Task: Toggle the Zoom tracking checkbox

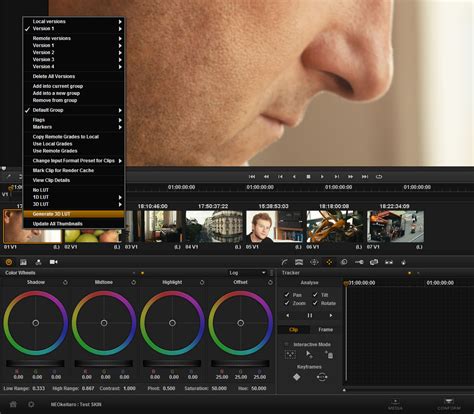Action: (287, 303)
